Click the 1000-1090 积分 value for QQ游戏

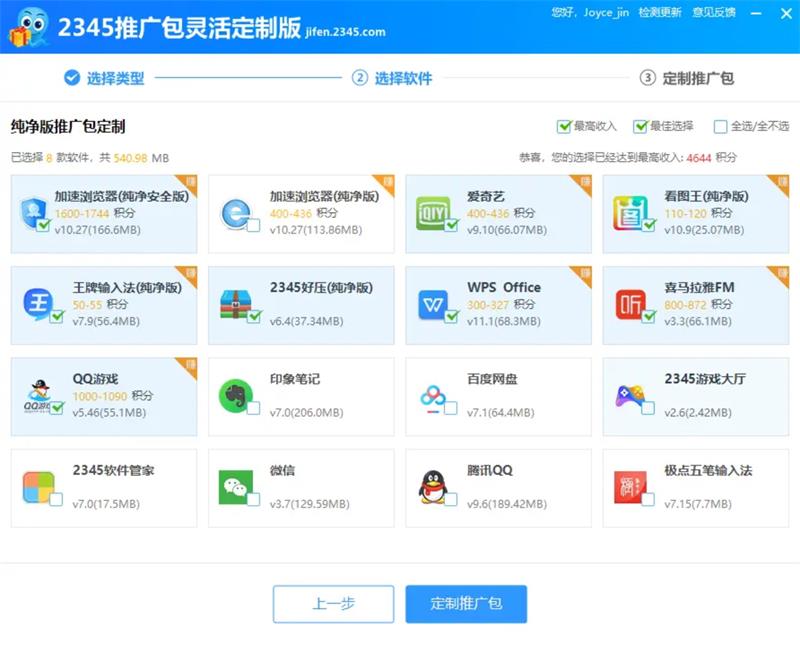pyautogui.click(x=113, y=395)
